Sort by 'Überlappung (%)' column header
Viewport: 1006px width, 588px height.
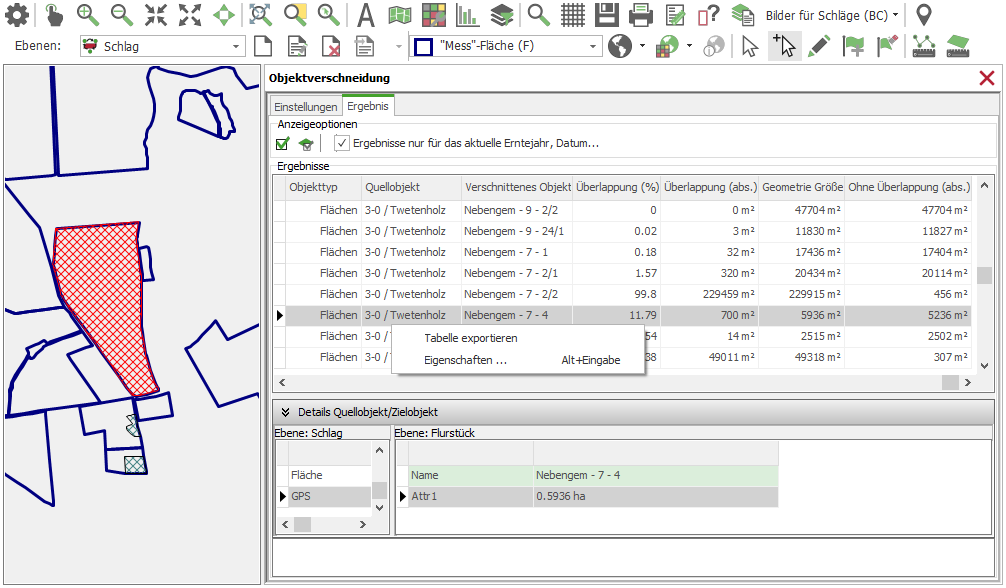617,187
